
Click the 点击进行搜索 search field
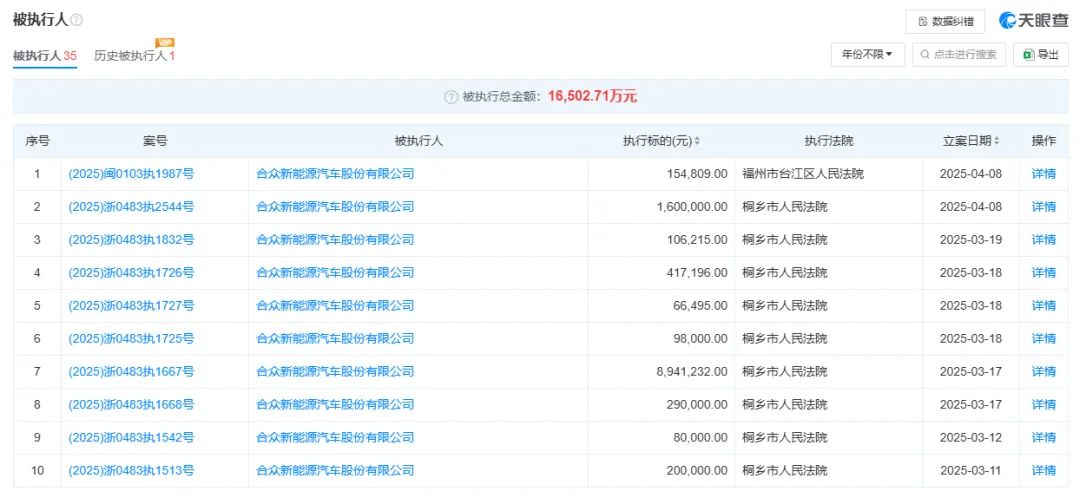[959, 55]
